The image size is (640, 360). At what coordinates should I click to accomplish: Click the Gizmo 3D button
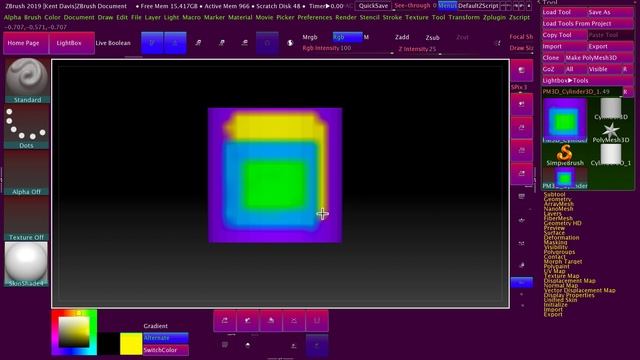pyautogui.click(x=267, y=43)
